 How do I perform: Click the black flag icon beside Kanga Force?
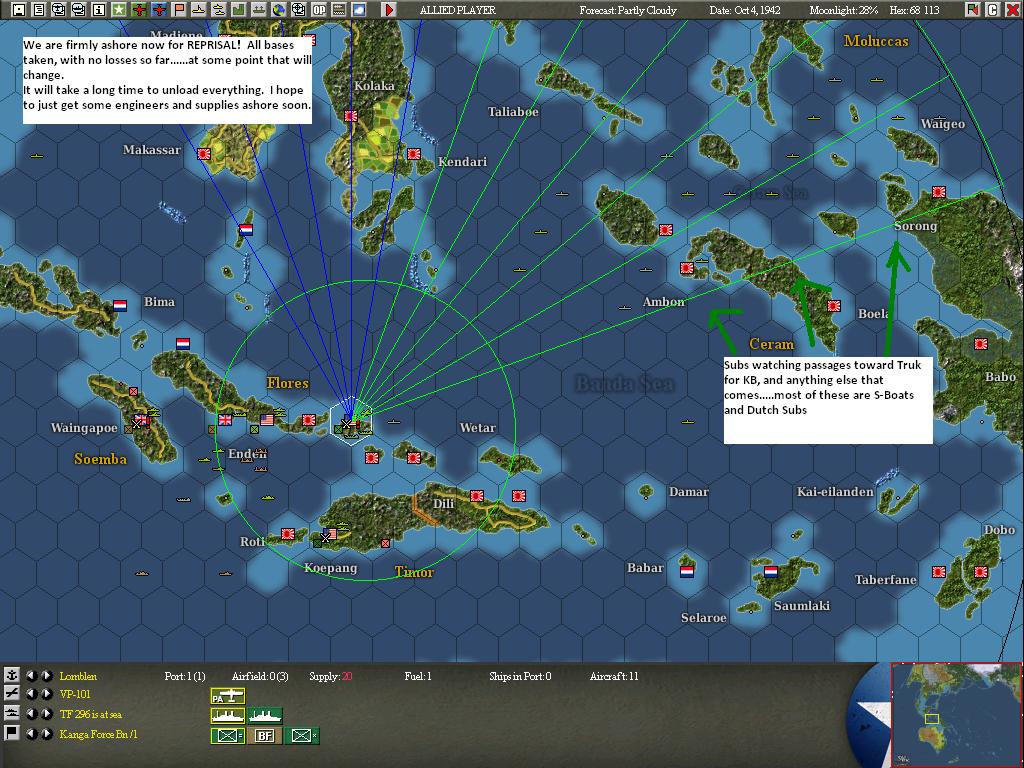tap(11, 733)
